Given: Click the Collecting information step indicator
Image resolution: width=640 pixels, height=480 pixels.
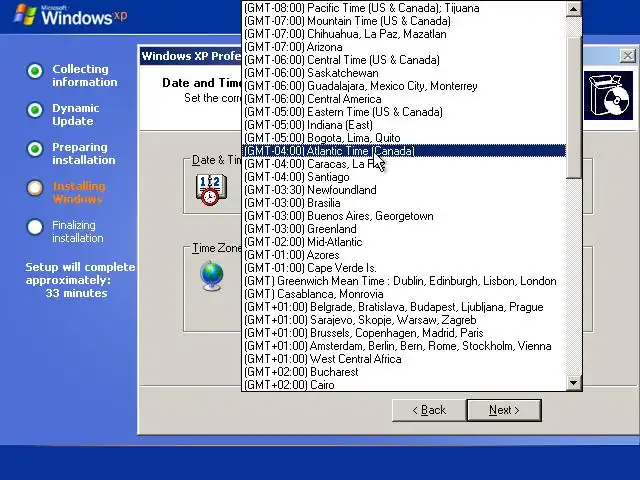Looking at the screenshot, I should 35,71.
